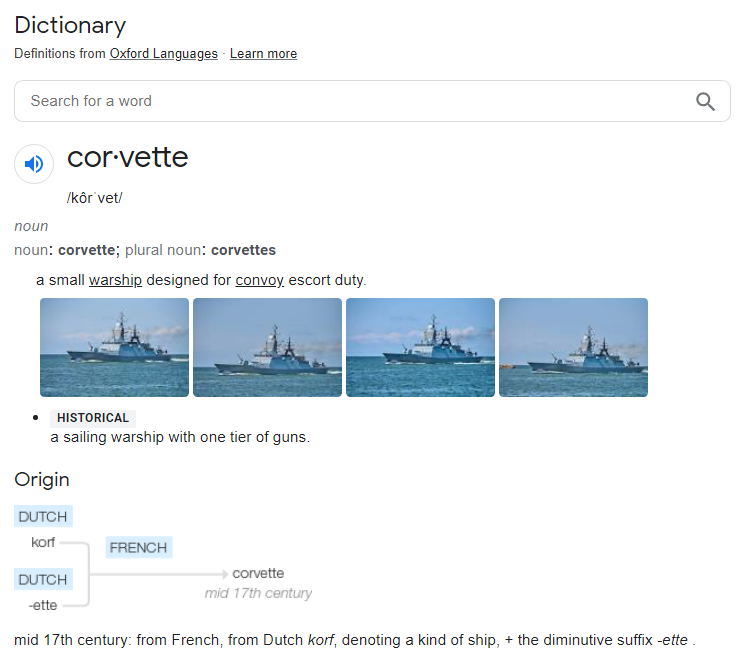Click the etymology sentence below the chart
Viewport: 739px width, 669px height.
coord(355,640)
